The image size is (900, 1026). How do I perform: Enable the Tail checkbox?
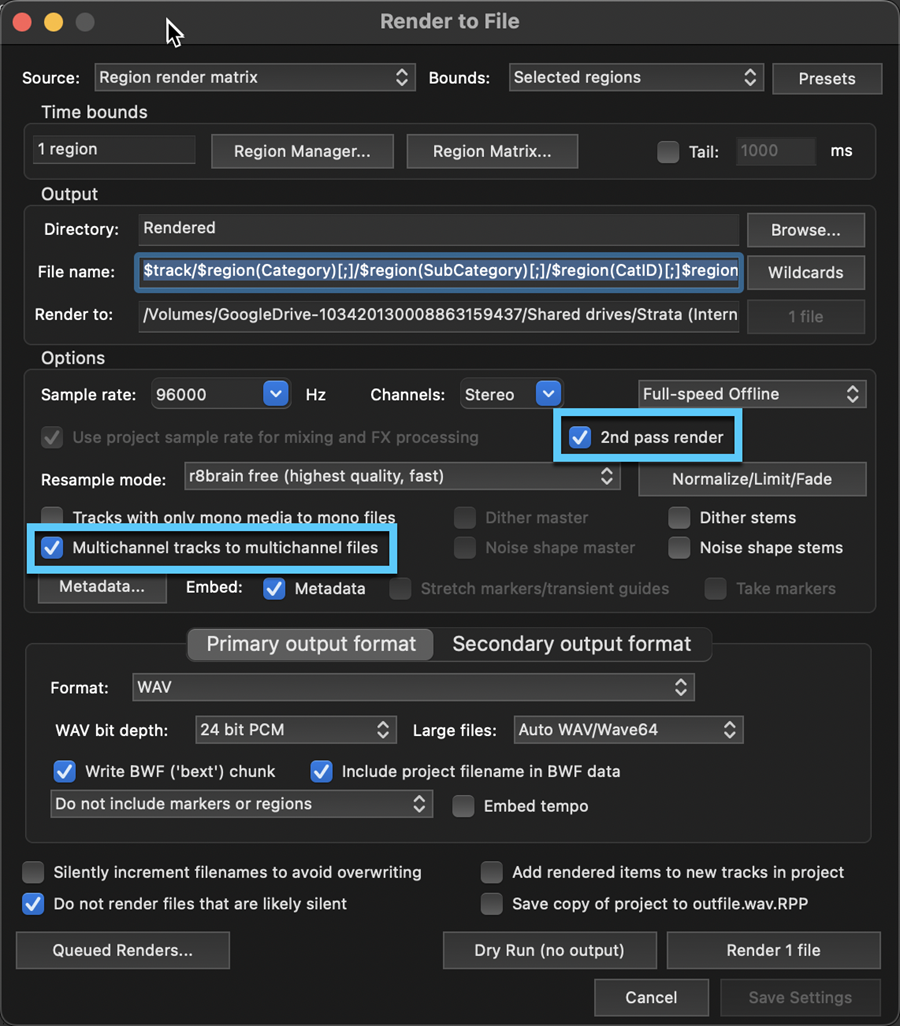point(668,152)
